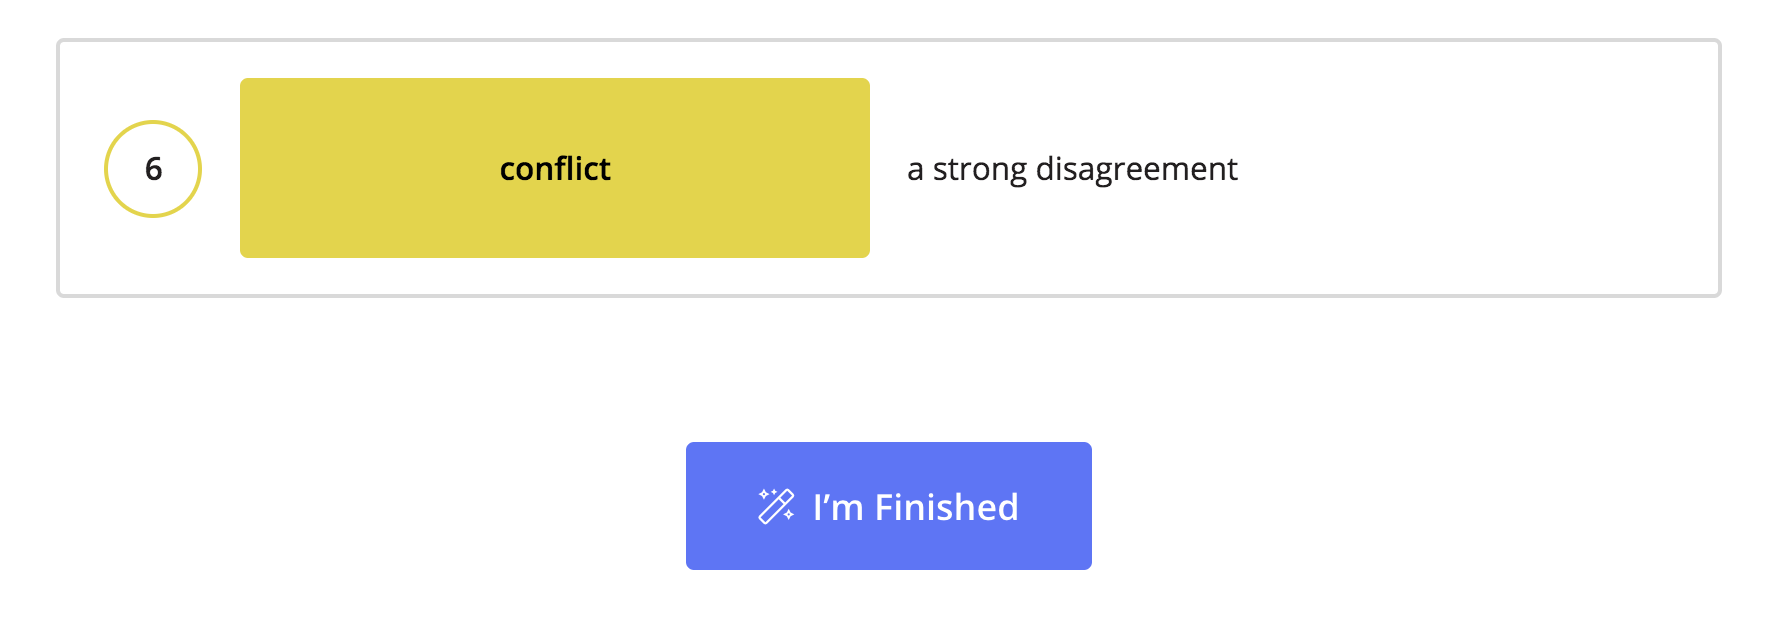Click the blue button area right of 'Finished'
This screenshot has width=1788, height=626.
pyautogui.click(x=1056, y=506)
